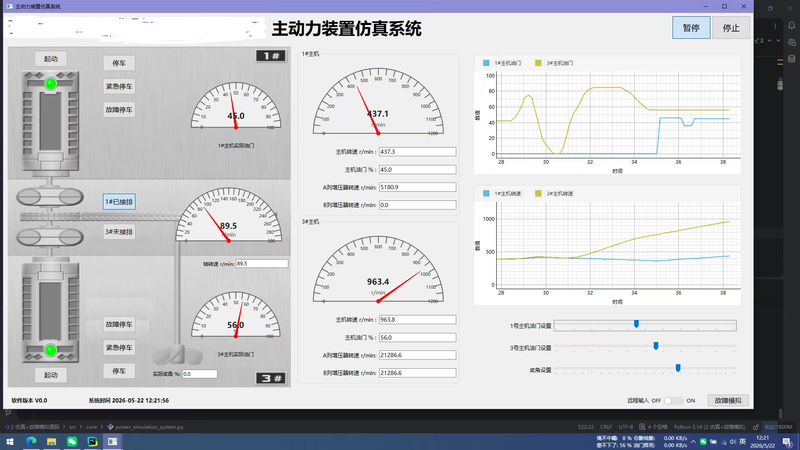The height and width of the screenshot is (450, 800).
Task: Start engine 1# with the top 起动 button
Action: pos(51,59)
